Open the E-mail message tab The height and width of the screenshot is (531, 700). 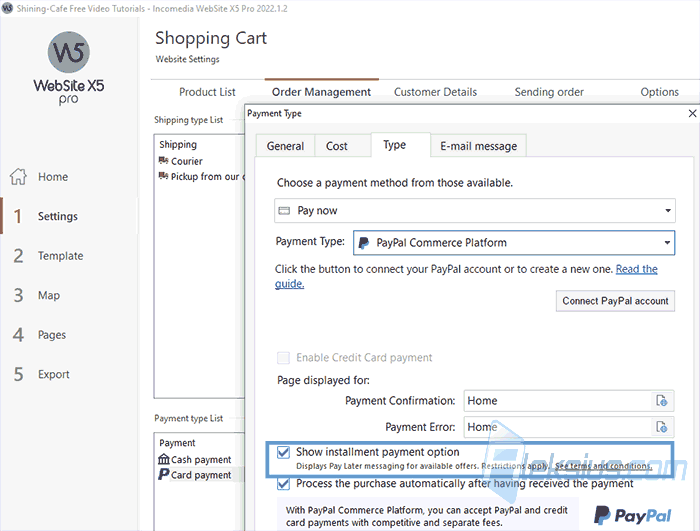(479, 146)
